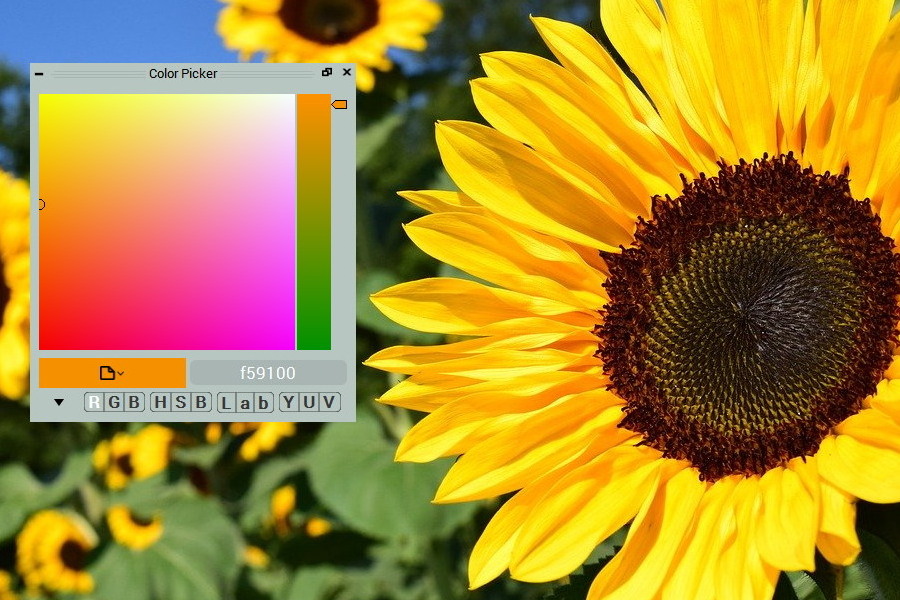Click the orange slider handle beside the vertical strip
Image resolution: width=900 pixels, height=600 pixels.
tap(339, 104)
